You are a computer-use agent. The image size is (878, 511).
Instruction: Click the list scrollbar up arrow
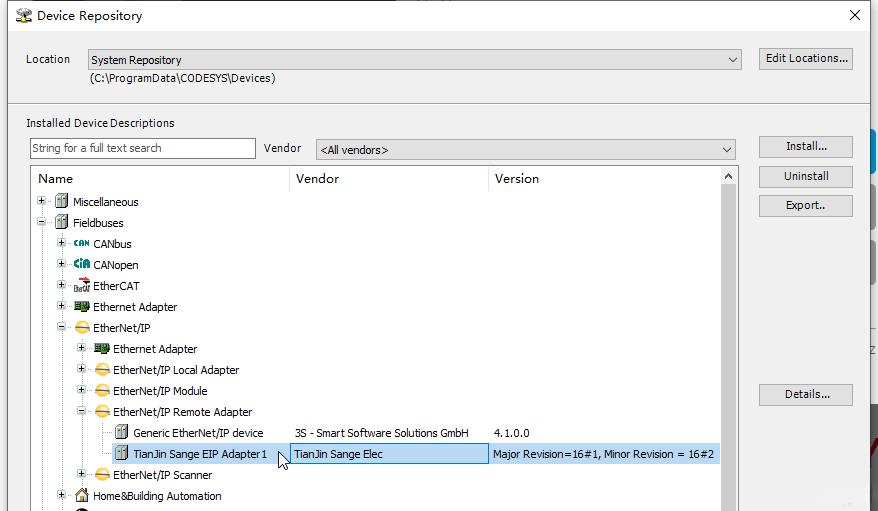point(728,176)
